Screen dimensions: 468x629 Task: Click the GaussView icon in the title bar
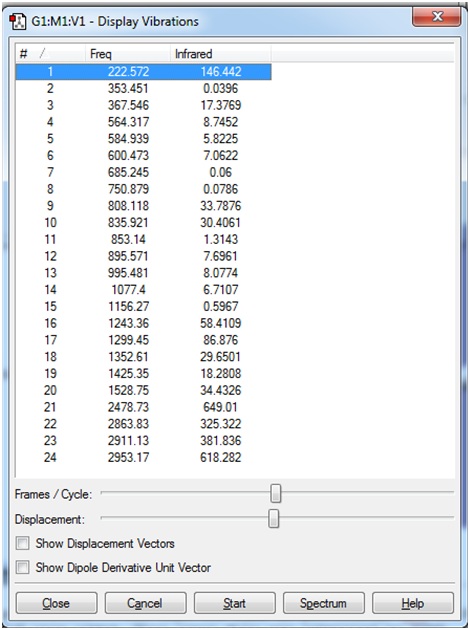pyautogui.click(x=18, y=22)
